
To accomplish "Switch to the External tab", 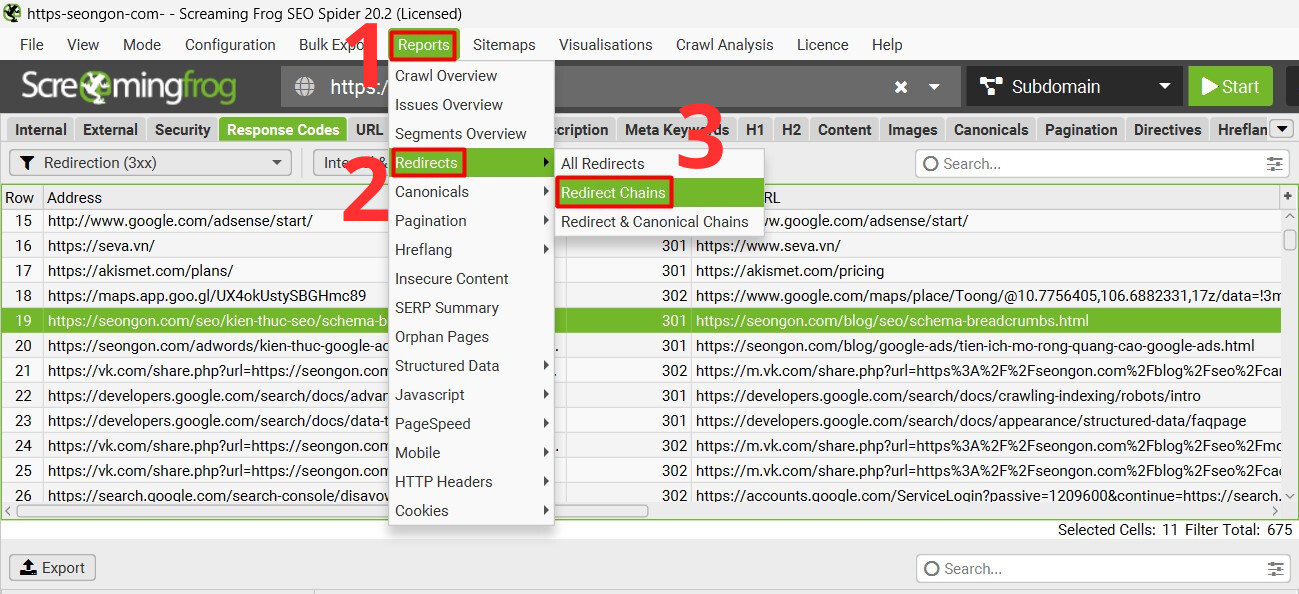I will point(110,130).
